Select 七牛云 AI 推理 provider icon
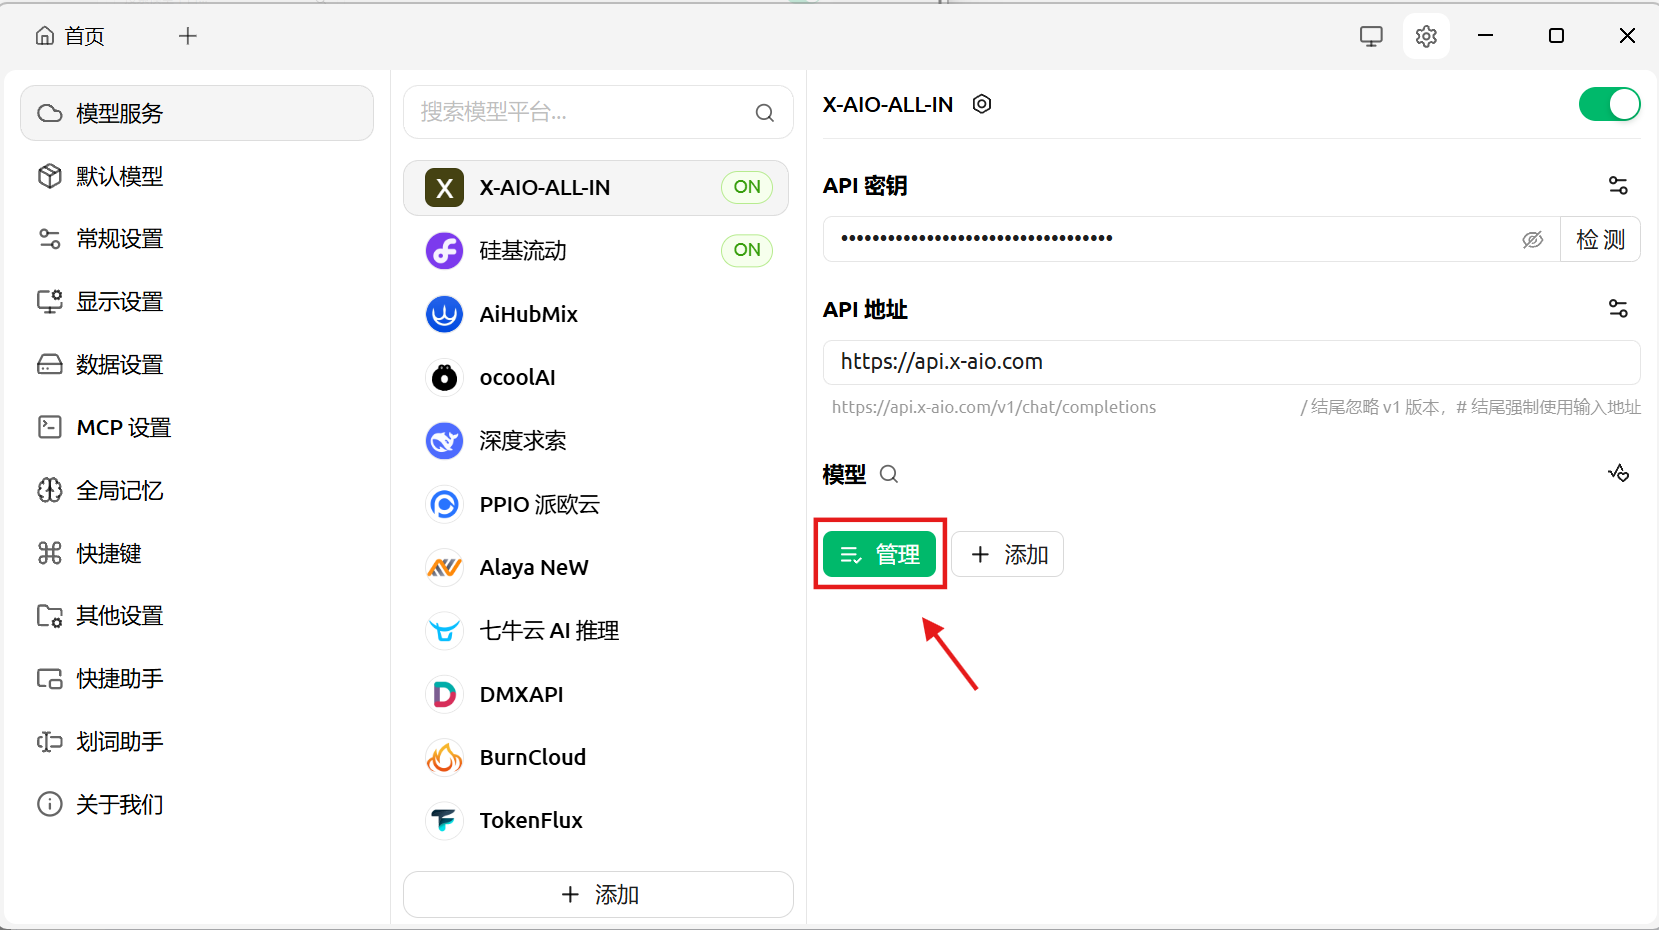Viewport: 1659px width, 930px height. [x=444, y=630]
